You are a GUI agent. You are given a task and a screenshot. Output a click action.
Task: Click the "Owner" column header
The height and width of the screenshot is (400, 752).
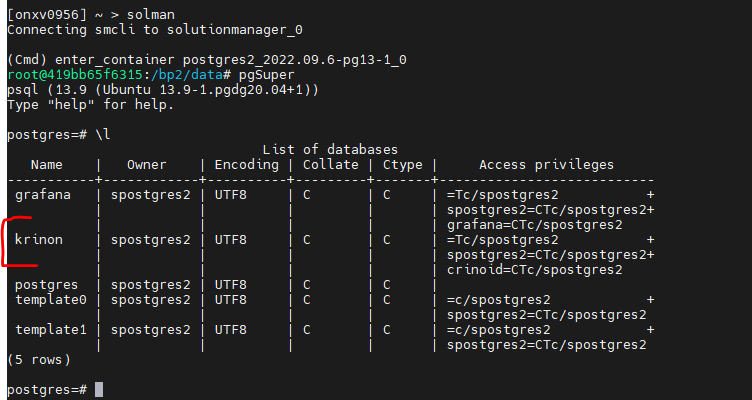coord(146,165)
